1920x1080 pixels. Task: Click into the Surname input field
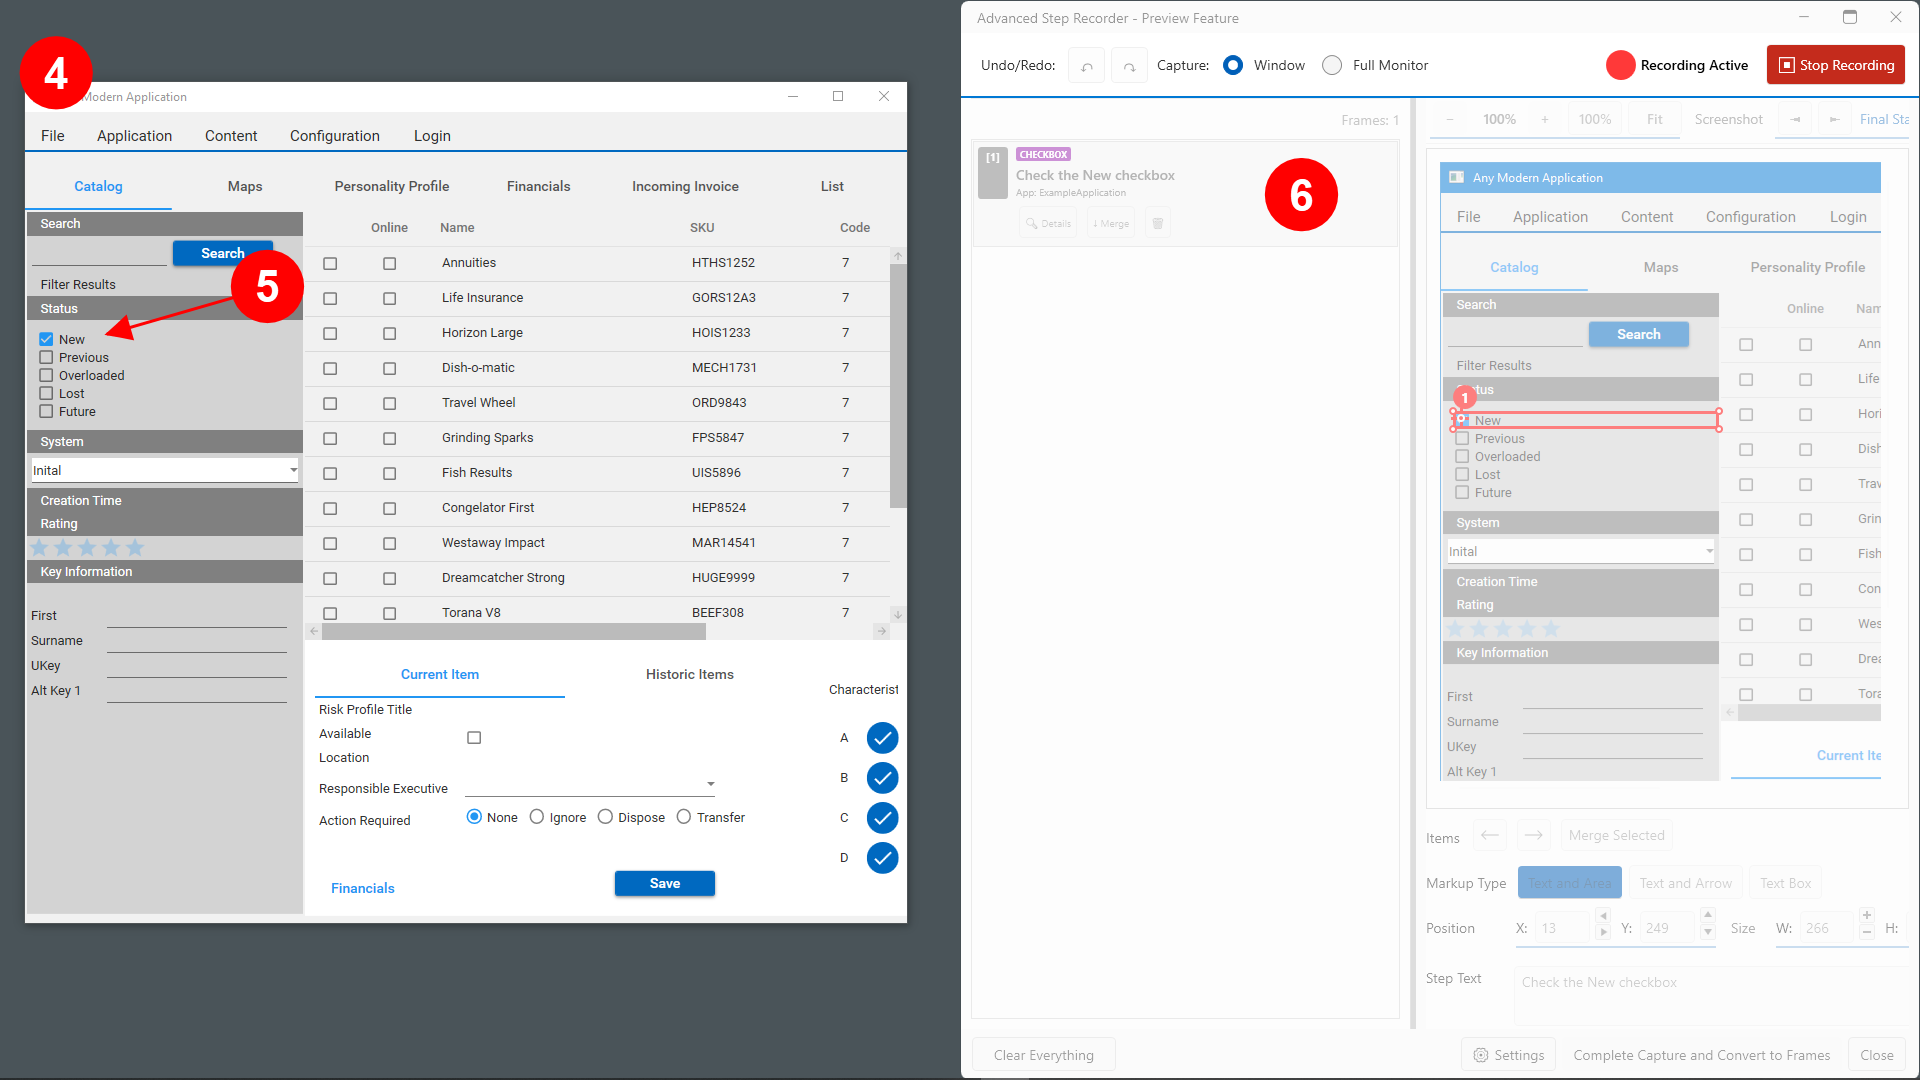[x=196, y=641]
